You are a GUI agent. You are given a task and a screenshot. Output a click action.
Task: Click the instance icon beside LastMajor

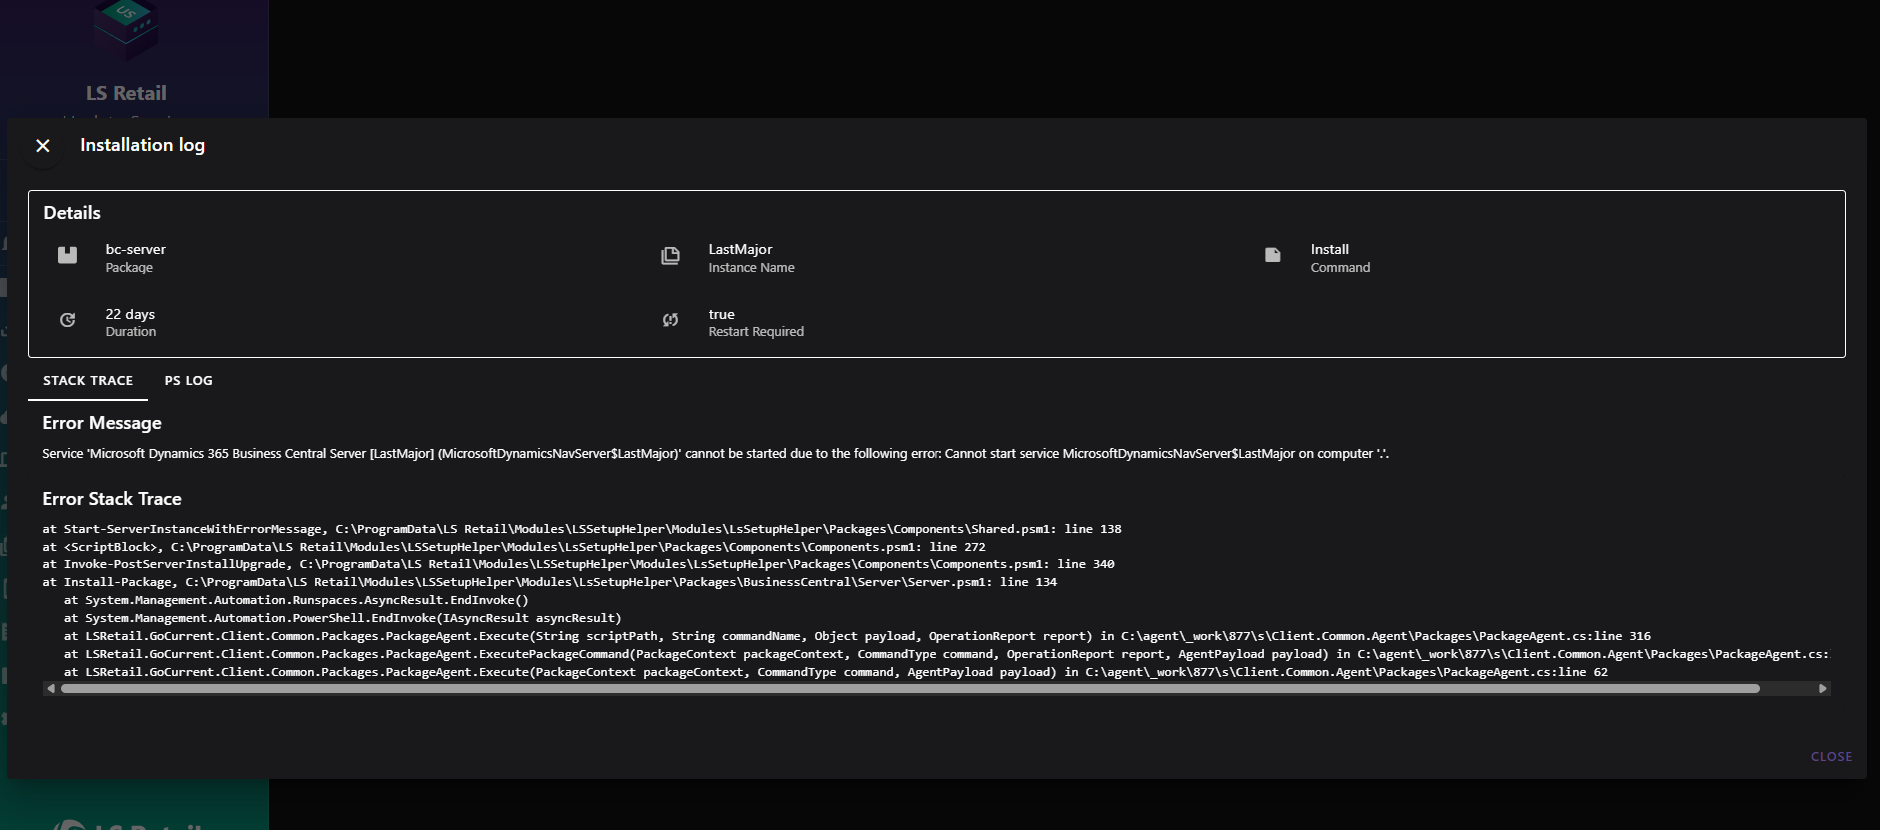670,256
